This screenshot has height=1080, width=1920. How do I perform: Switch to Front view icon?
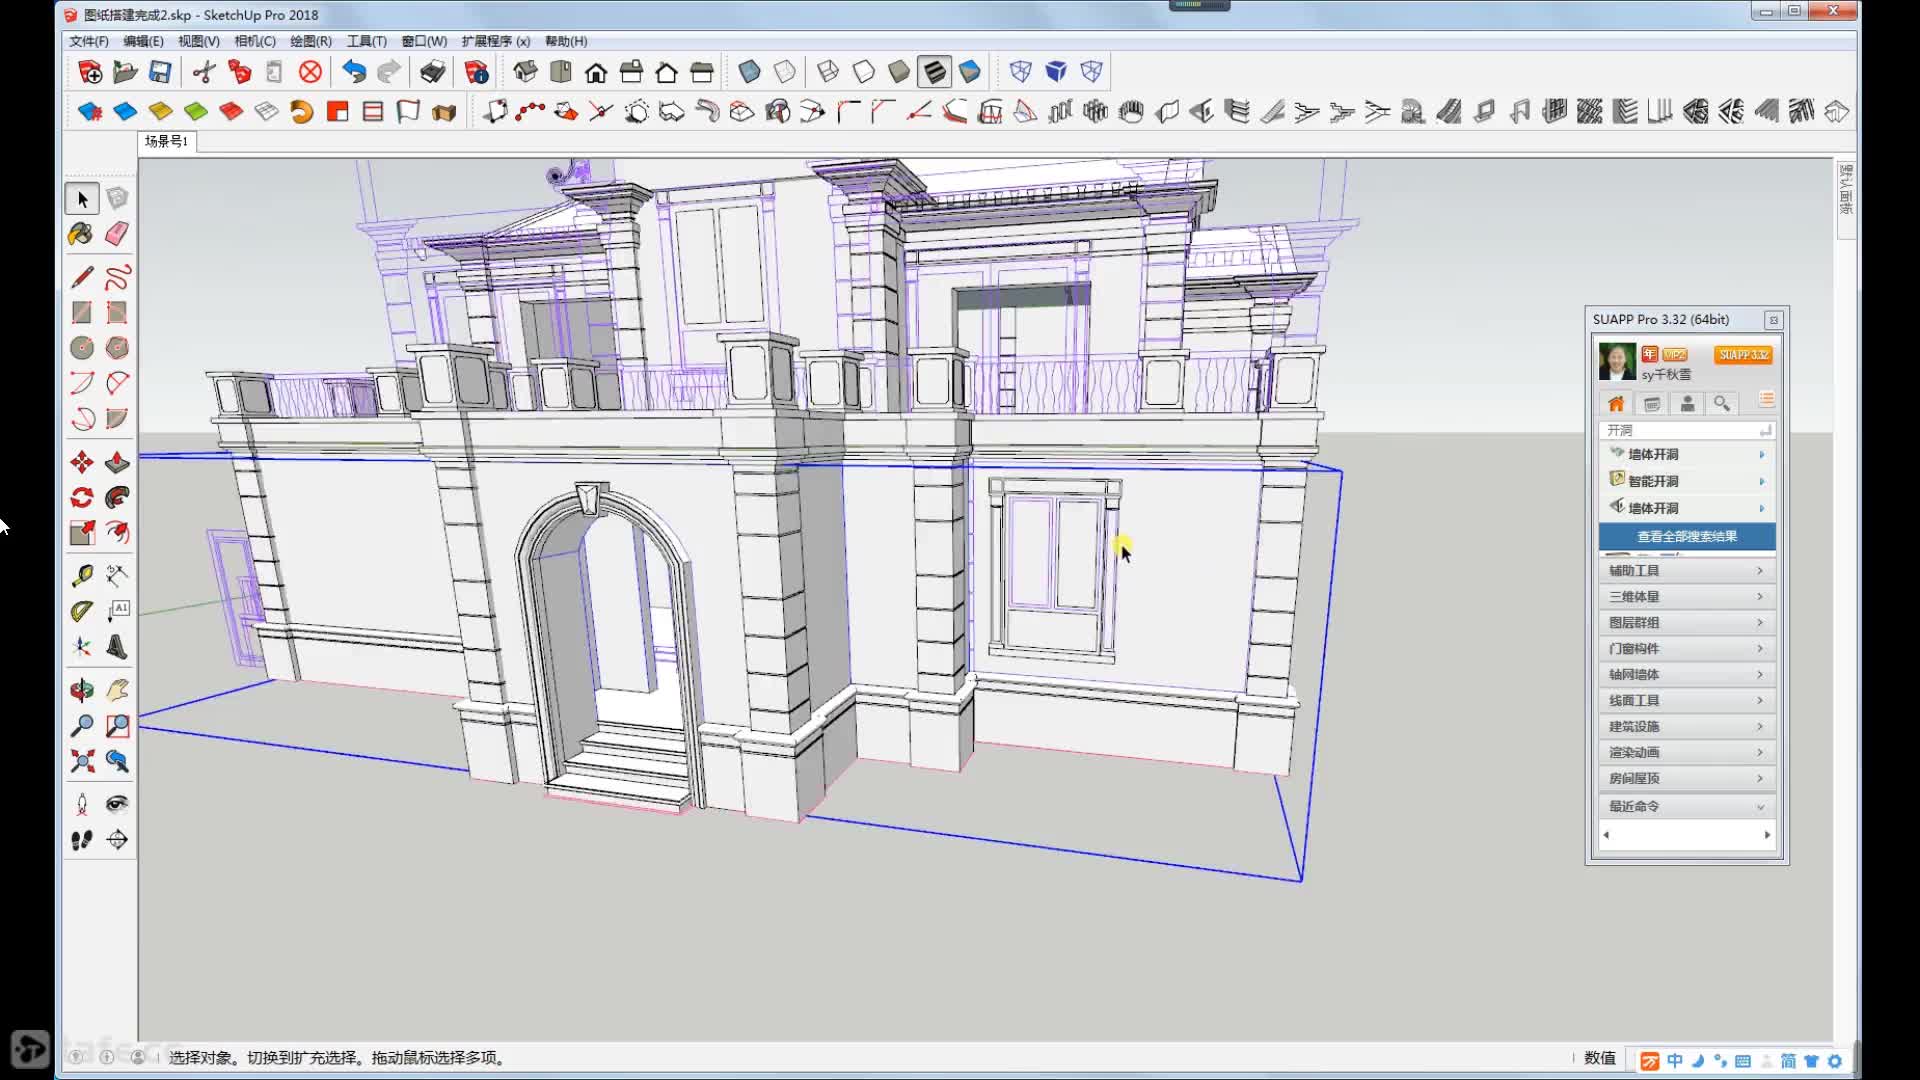pos(596,72)
